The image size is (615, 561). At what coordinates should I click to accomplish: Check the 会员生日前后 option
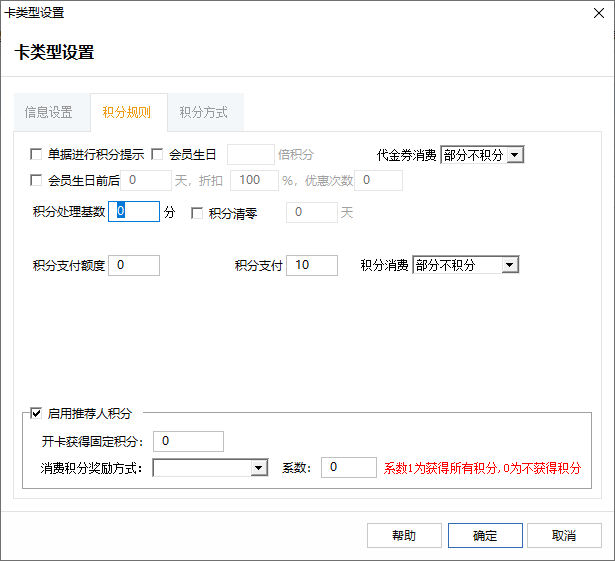pyautogui.click(x=36, y=180)
